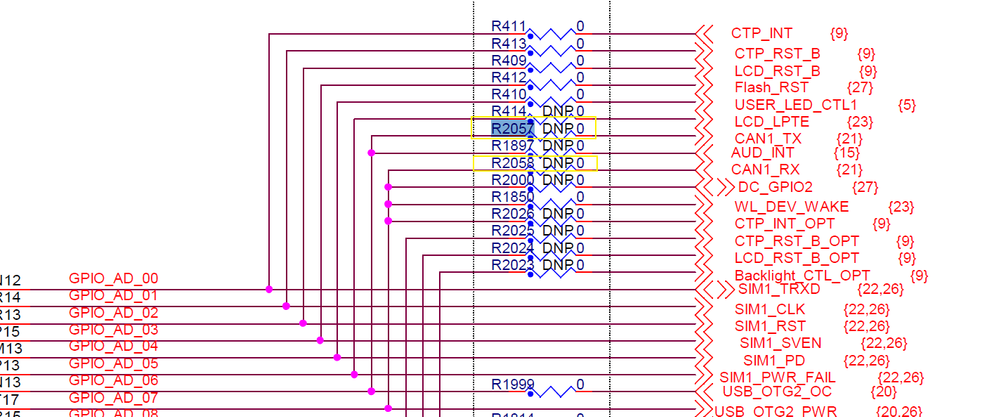
Task: Click the page reference {15} beside AUD_INT
Action: (x=847, y=153)
